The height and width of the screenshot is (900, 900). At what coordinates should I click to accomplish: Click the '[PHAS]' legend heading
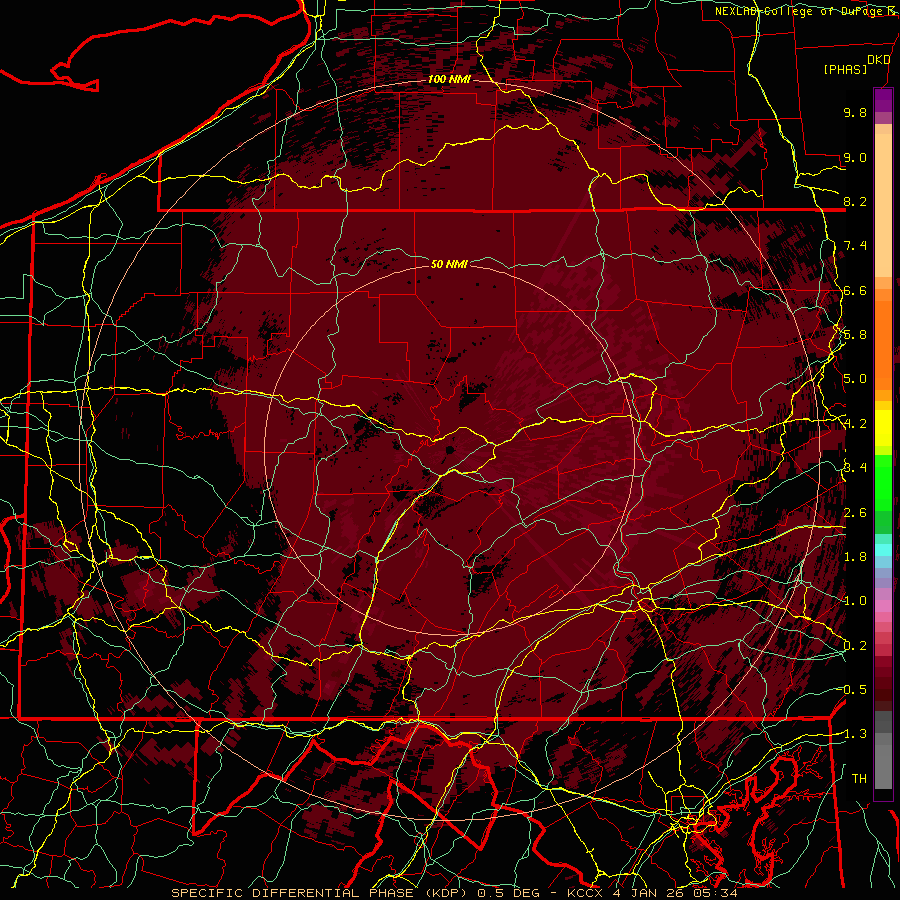coord(845,69)
